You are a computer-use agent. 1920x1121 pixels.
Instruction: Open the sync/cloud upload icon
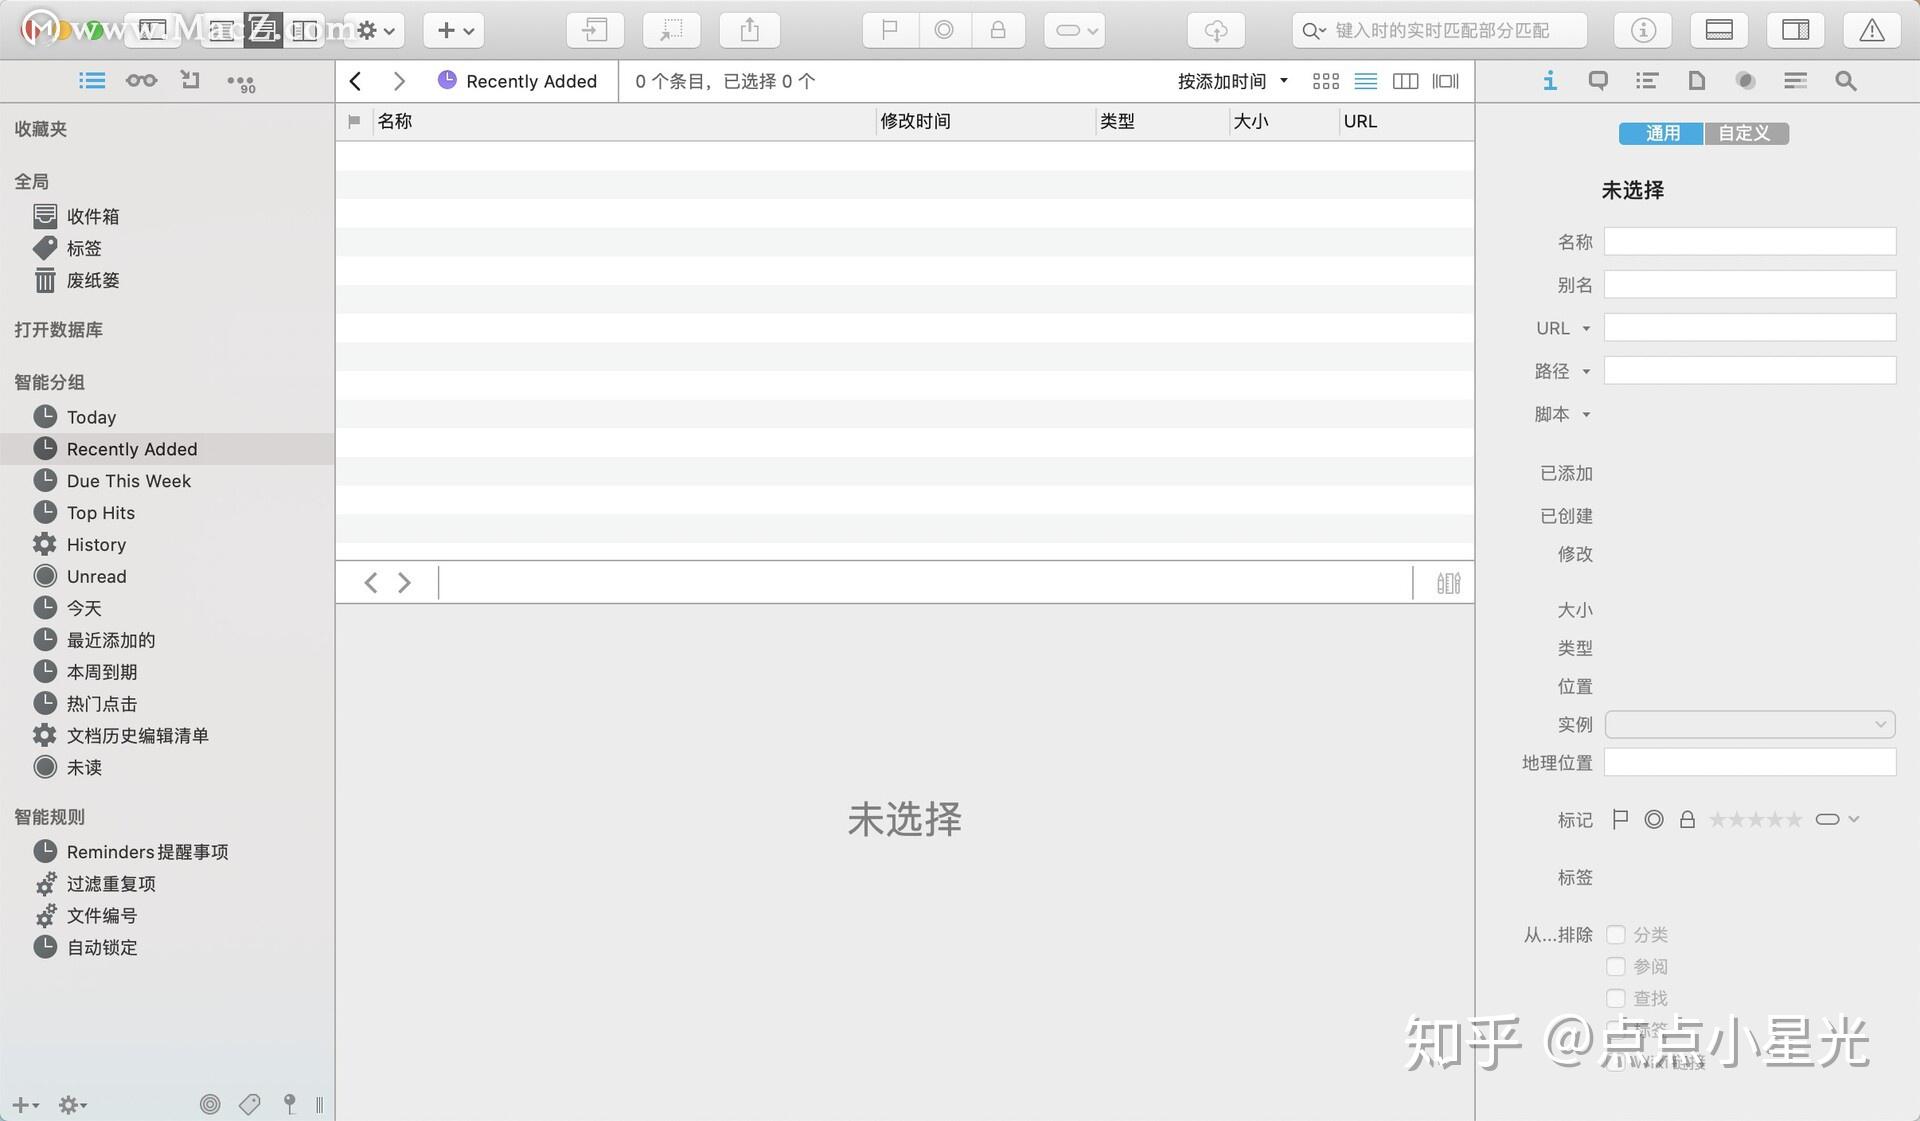coord(1215,30)
